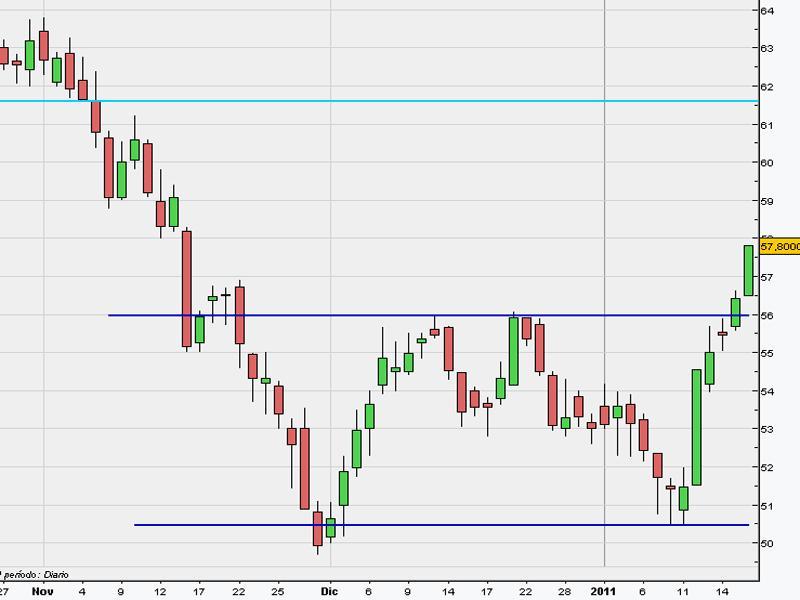
Task: Click the date label 12 on time axis
Action: [160, 592]
